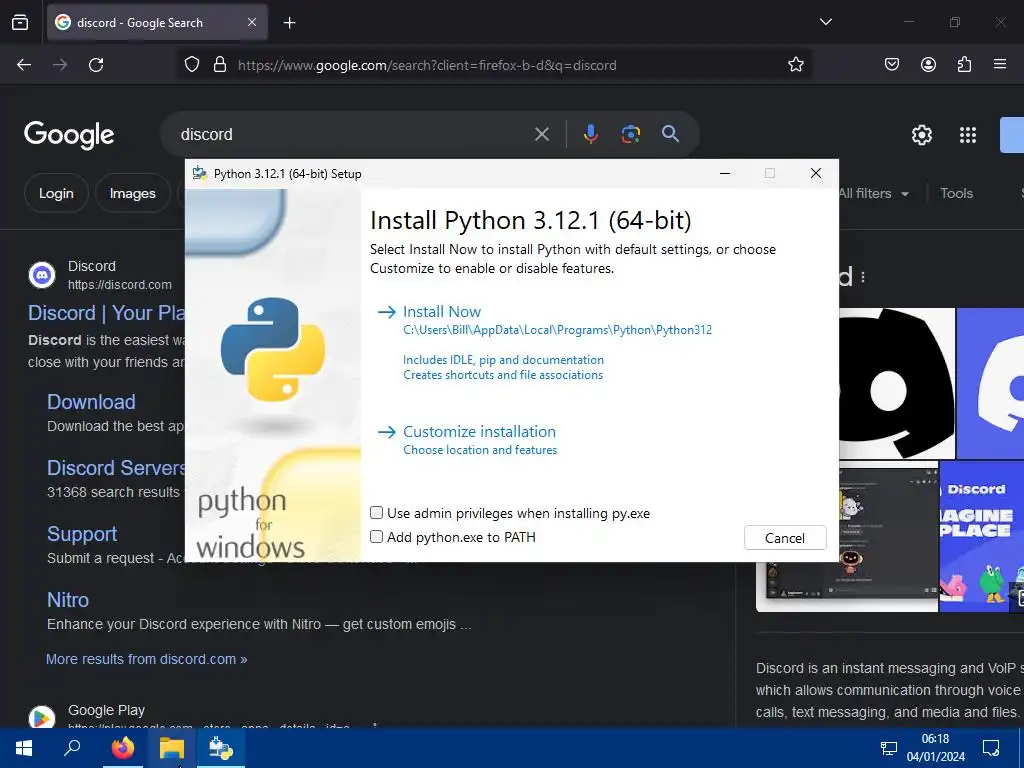This screenshot has width=1024, height=768.
Task: Open the Windows Start menu
Action: [x=24, y=748]
